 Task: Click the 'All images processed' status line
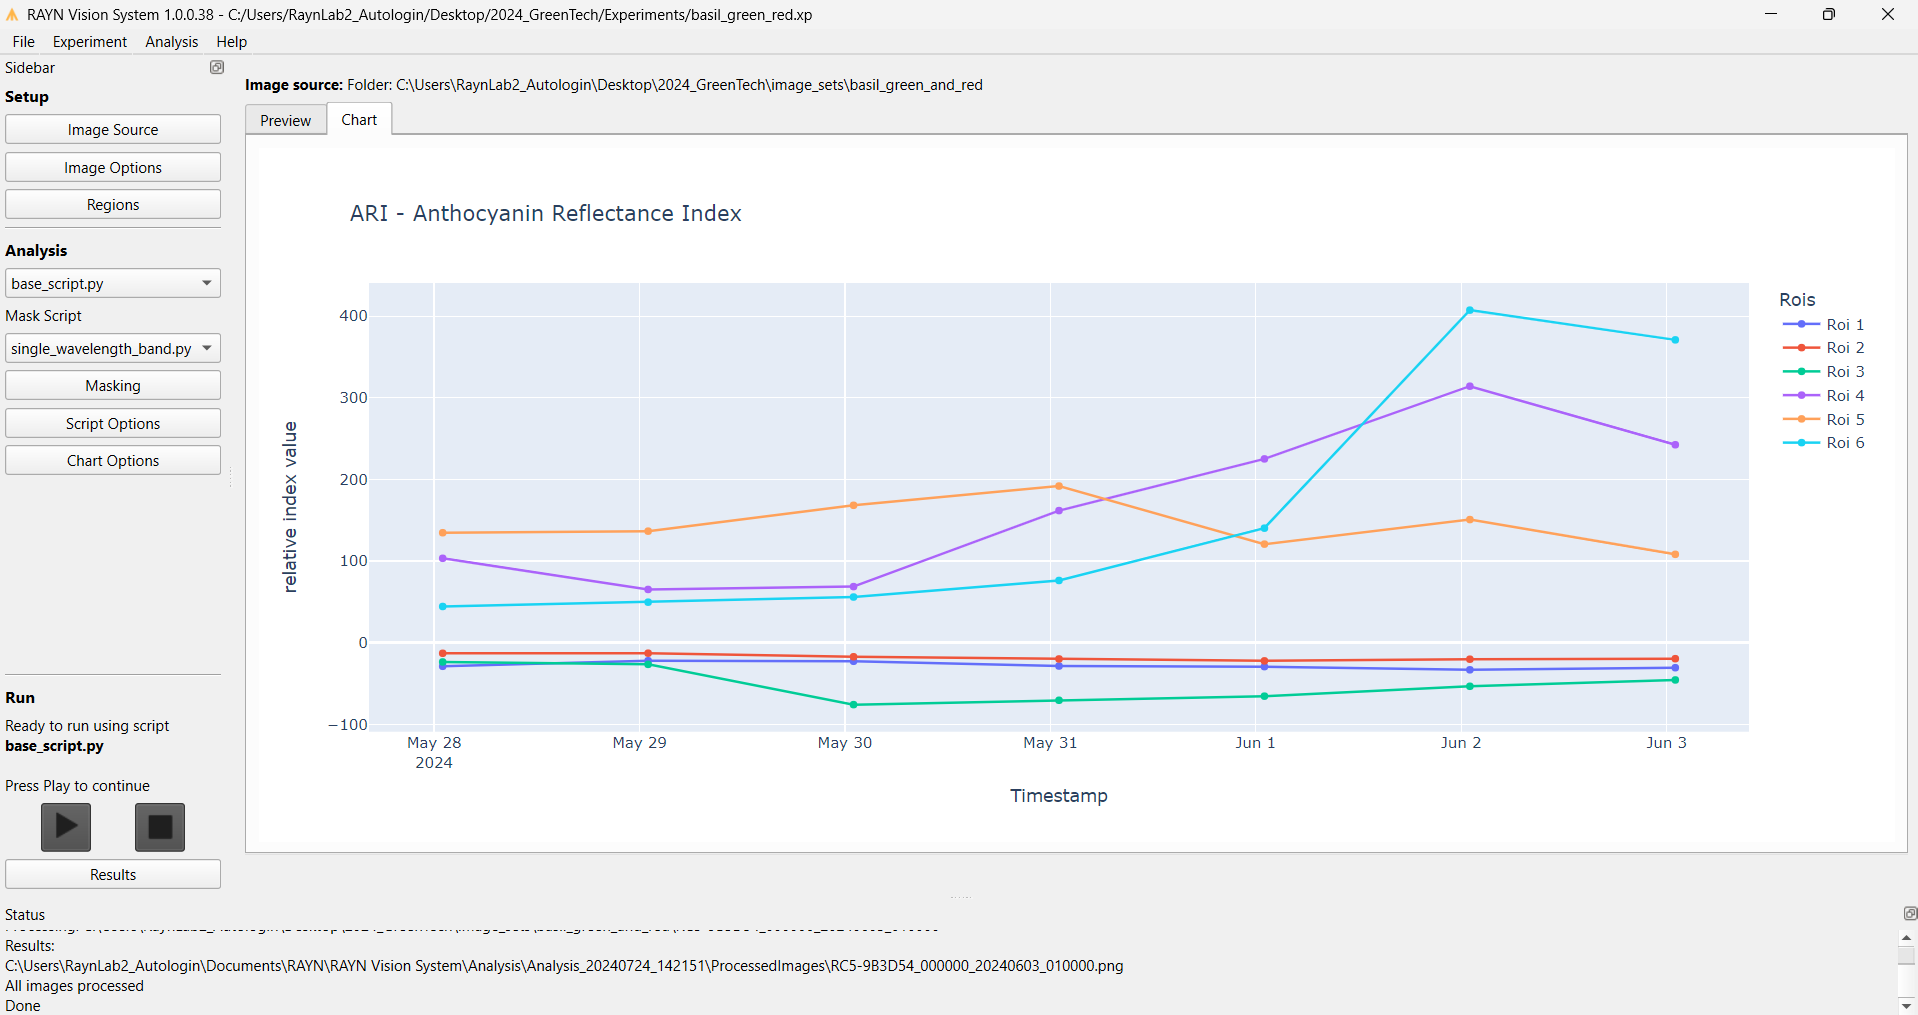pos(74,985)
